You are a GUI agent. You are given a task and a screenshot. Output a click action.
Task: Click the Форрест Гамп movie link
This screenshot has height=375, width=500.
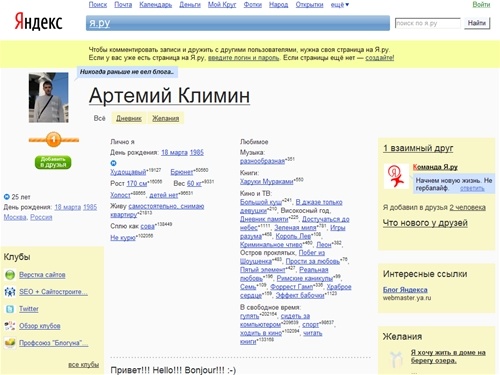click(292, 287)
